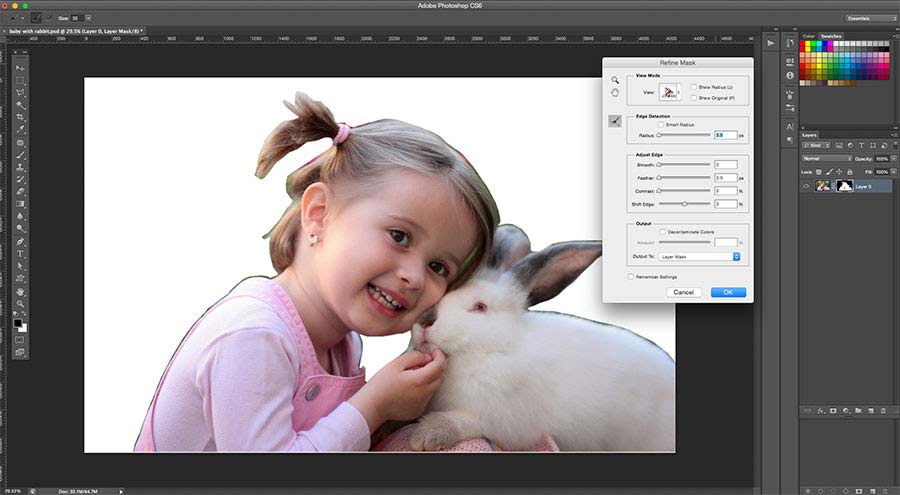Check the Decontaminate Colors option
The width and height of the screenshot is (900, 495).
tap(662, 231)
